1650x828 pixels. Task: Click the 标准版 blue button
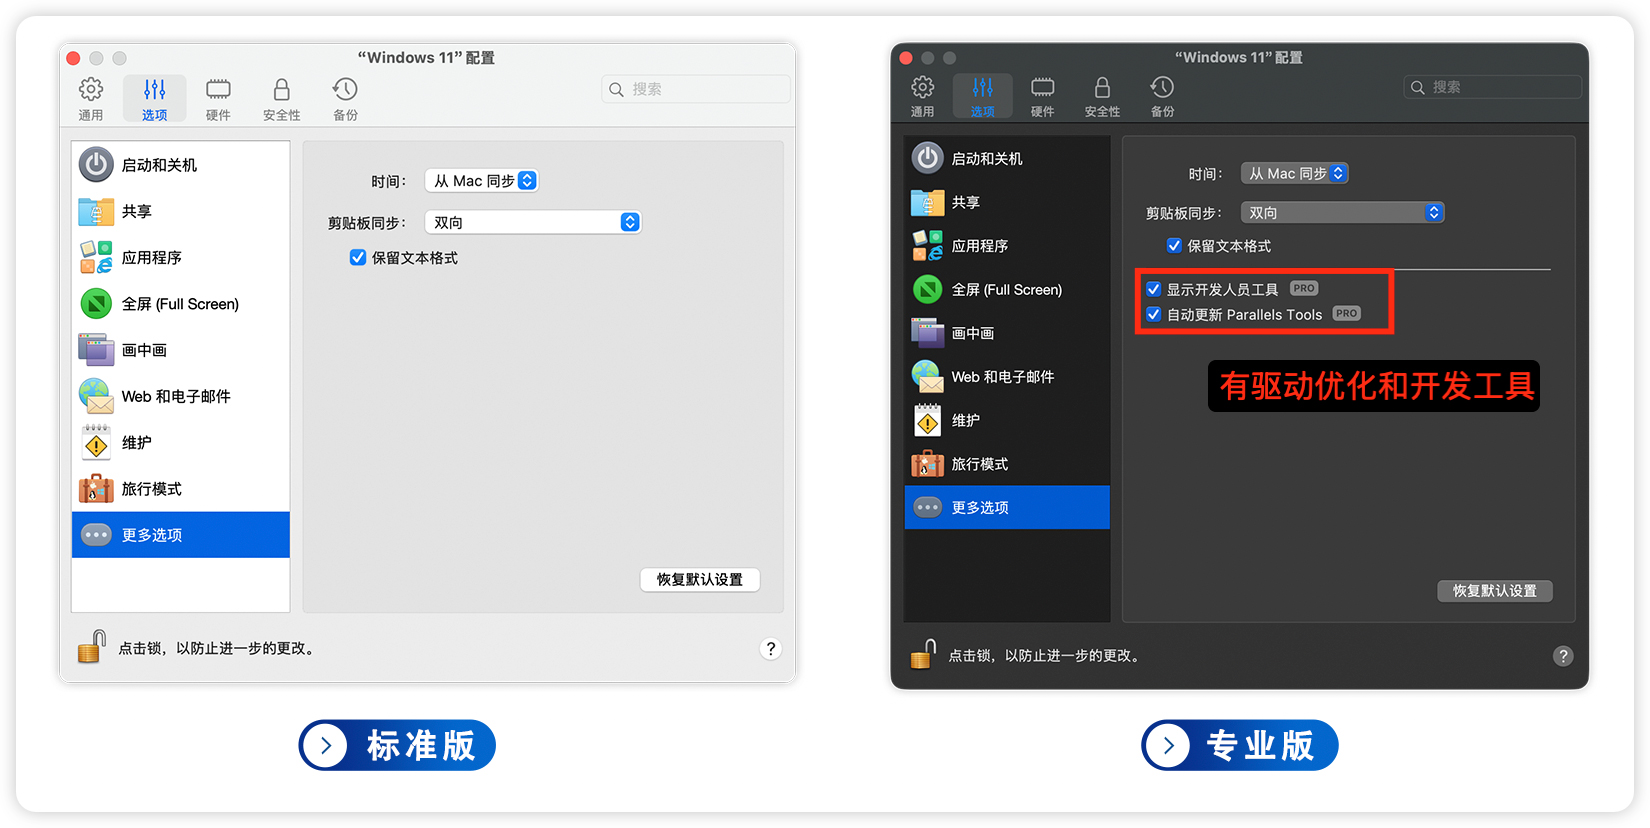397,745
